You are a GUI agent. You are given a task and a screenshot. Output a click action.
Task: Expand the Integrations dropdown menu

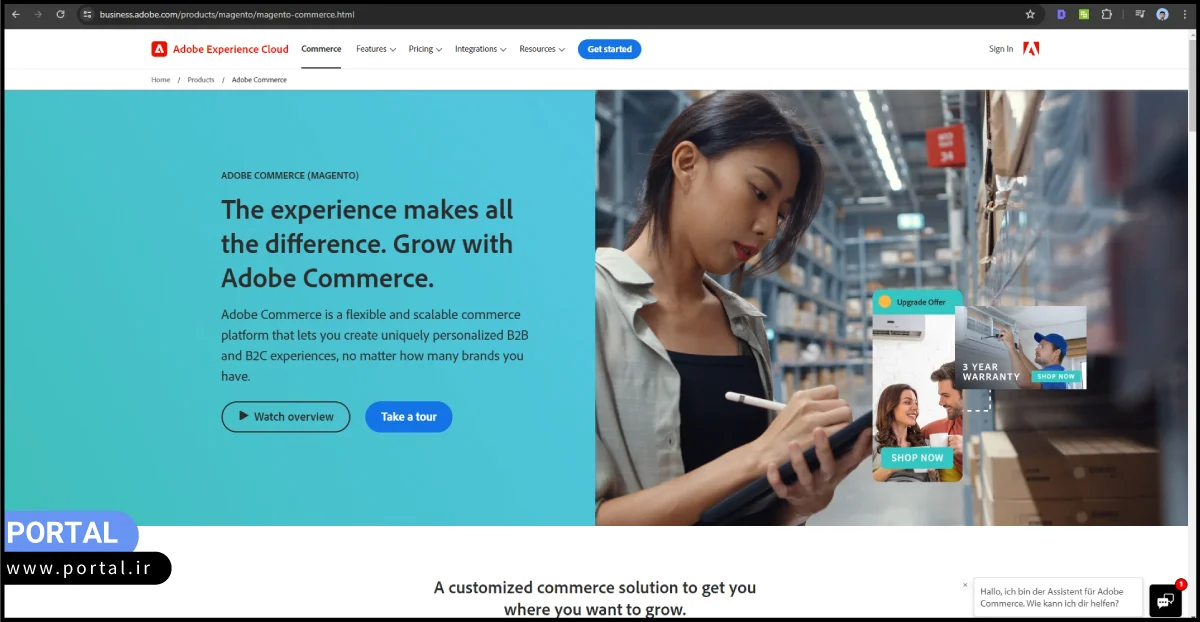click(x=480, y=49)
